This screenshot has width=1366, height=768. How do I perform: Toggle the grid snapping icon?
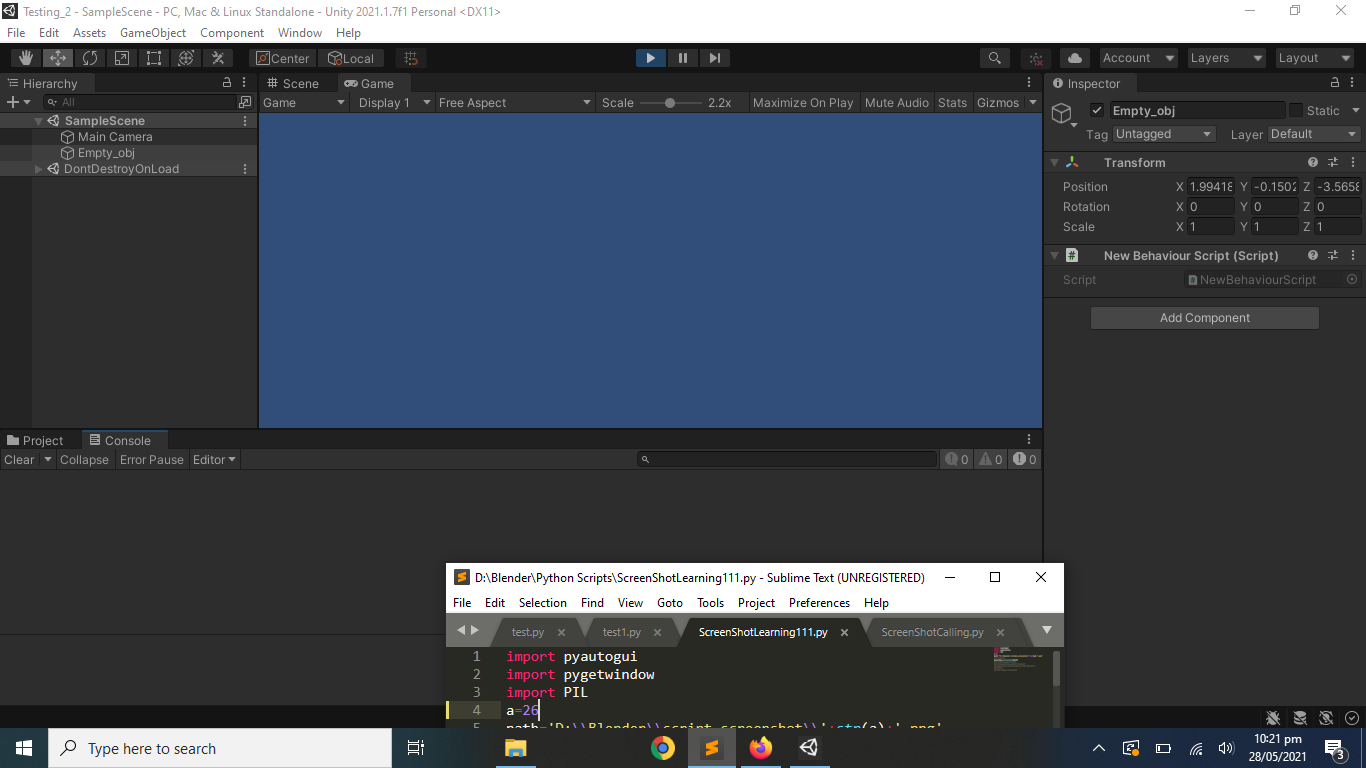point(410,58)
